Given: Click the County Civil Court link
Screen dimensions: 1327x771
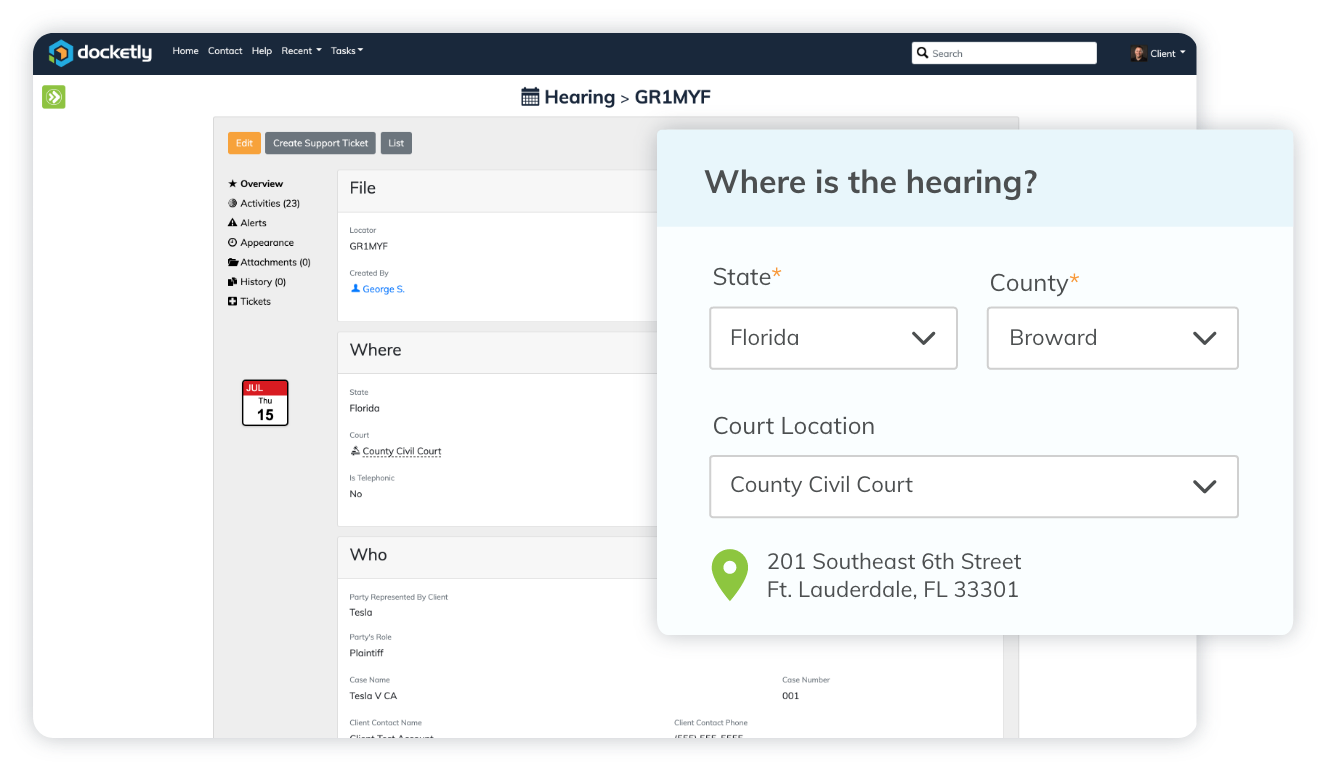Looking at the screenshot, I should pos(401,451).
